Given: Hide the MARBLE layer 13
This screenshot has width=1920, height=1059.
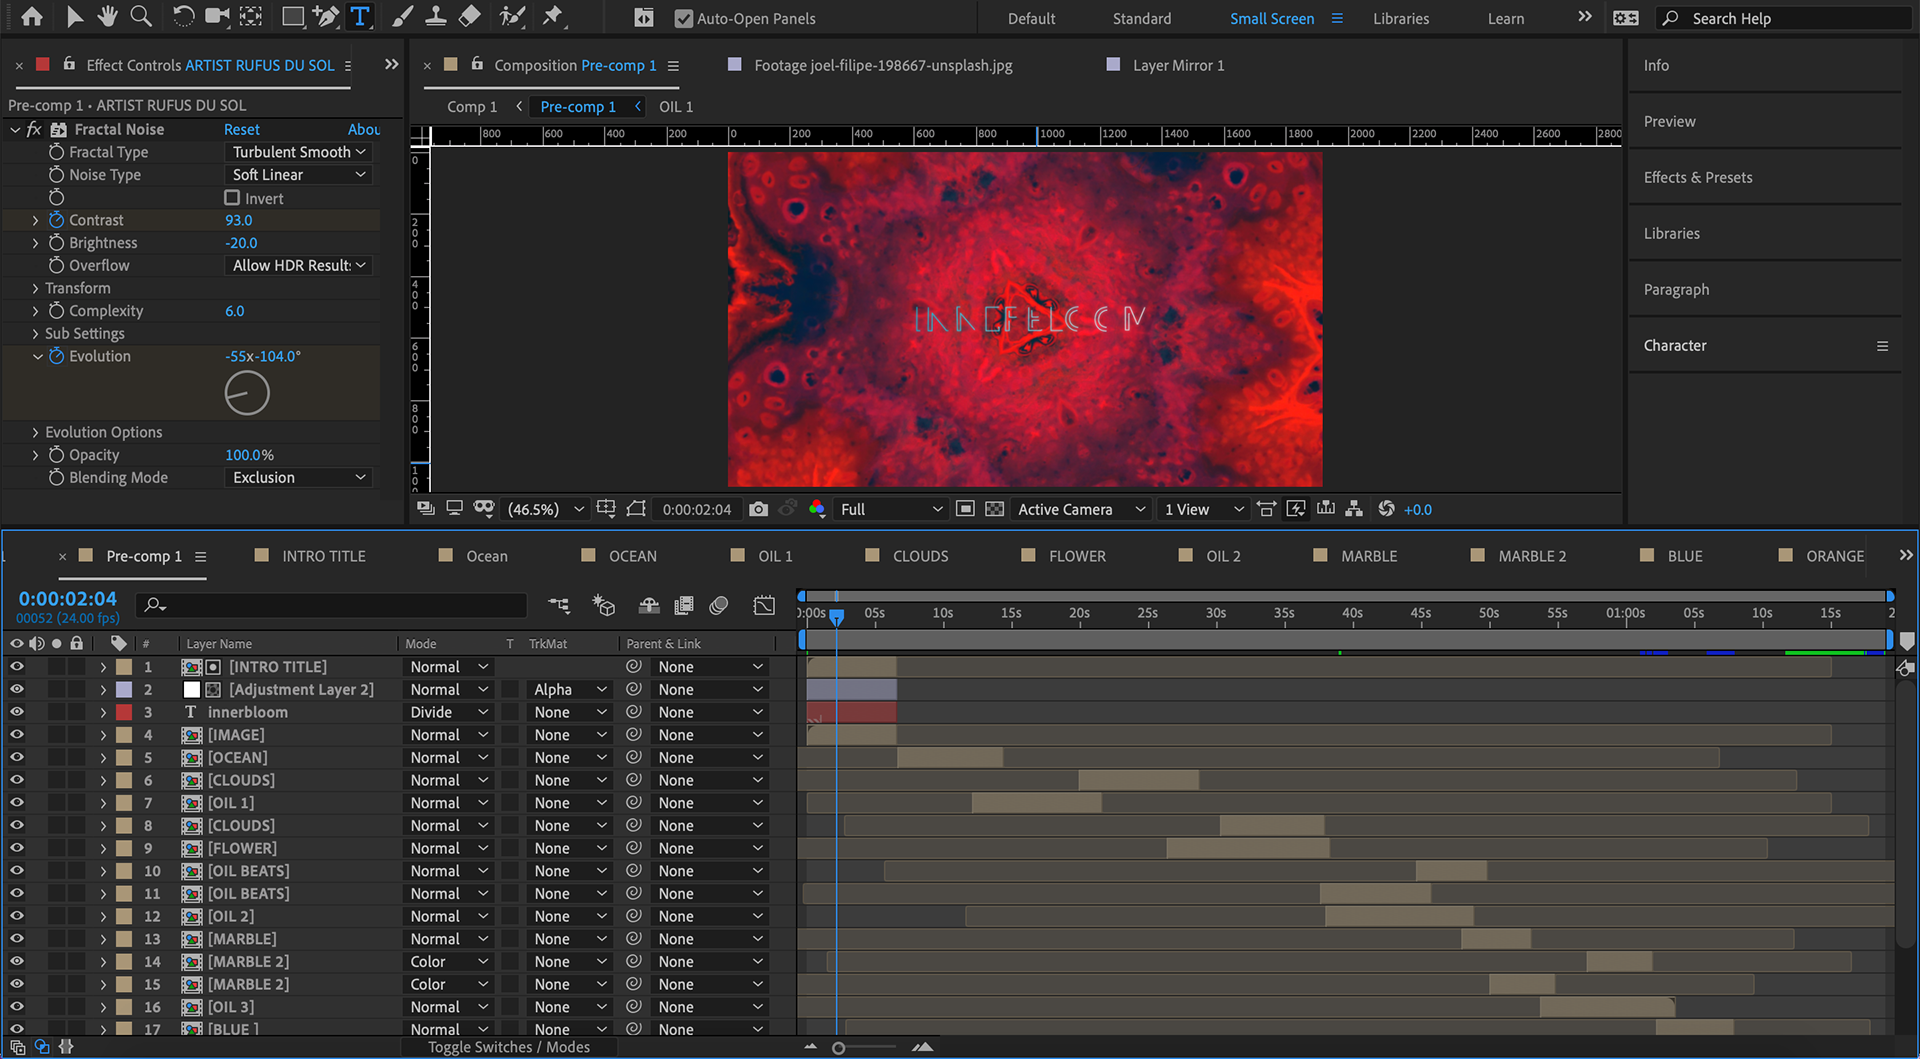Looking at the screenshot, I should [x=17, y=939].
